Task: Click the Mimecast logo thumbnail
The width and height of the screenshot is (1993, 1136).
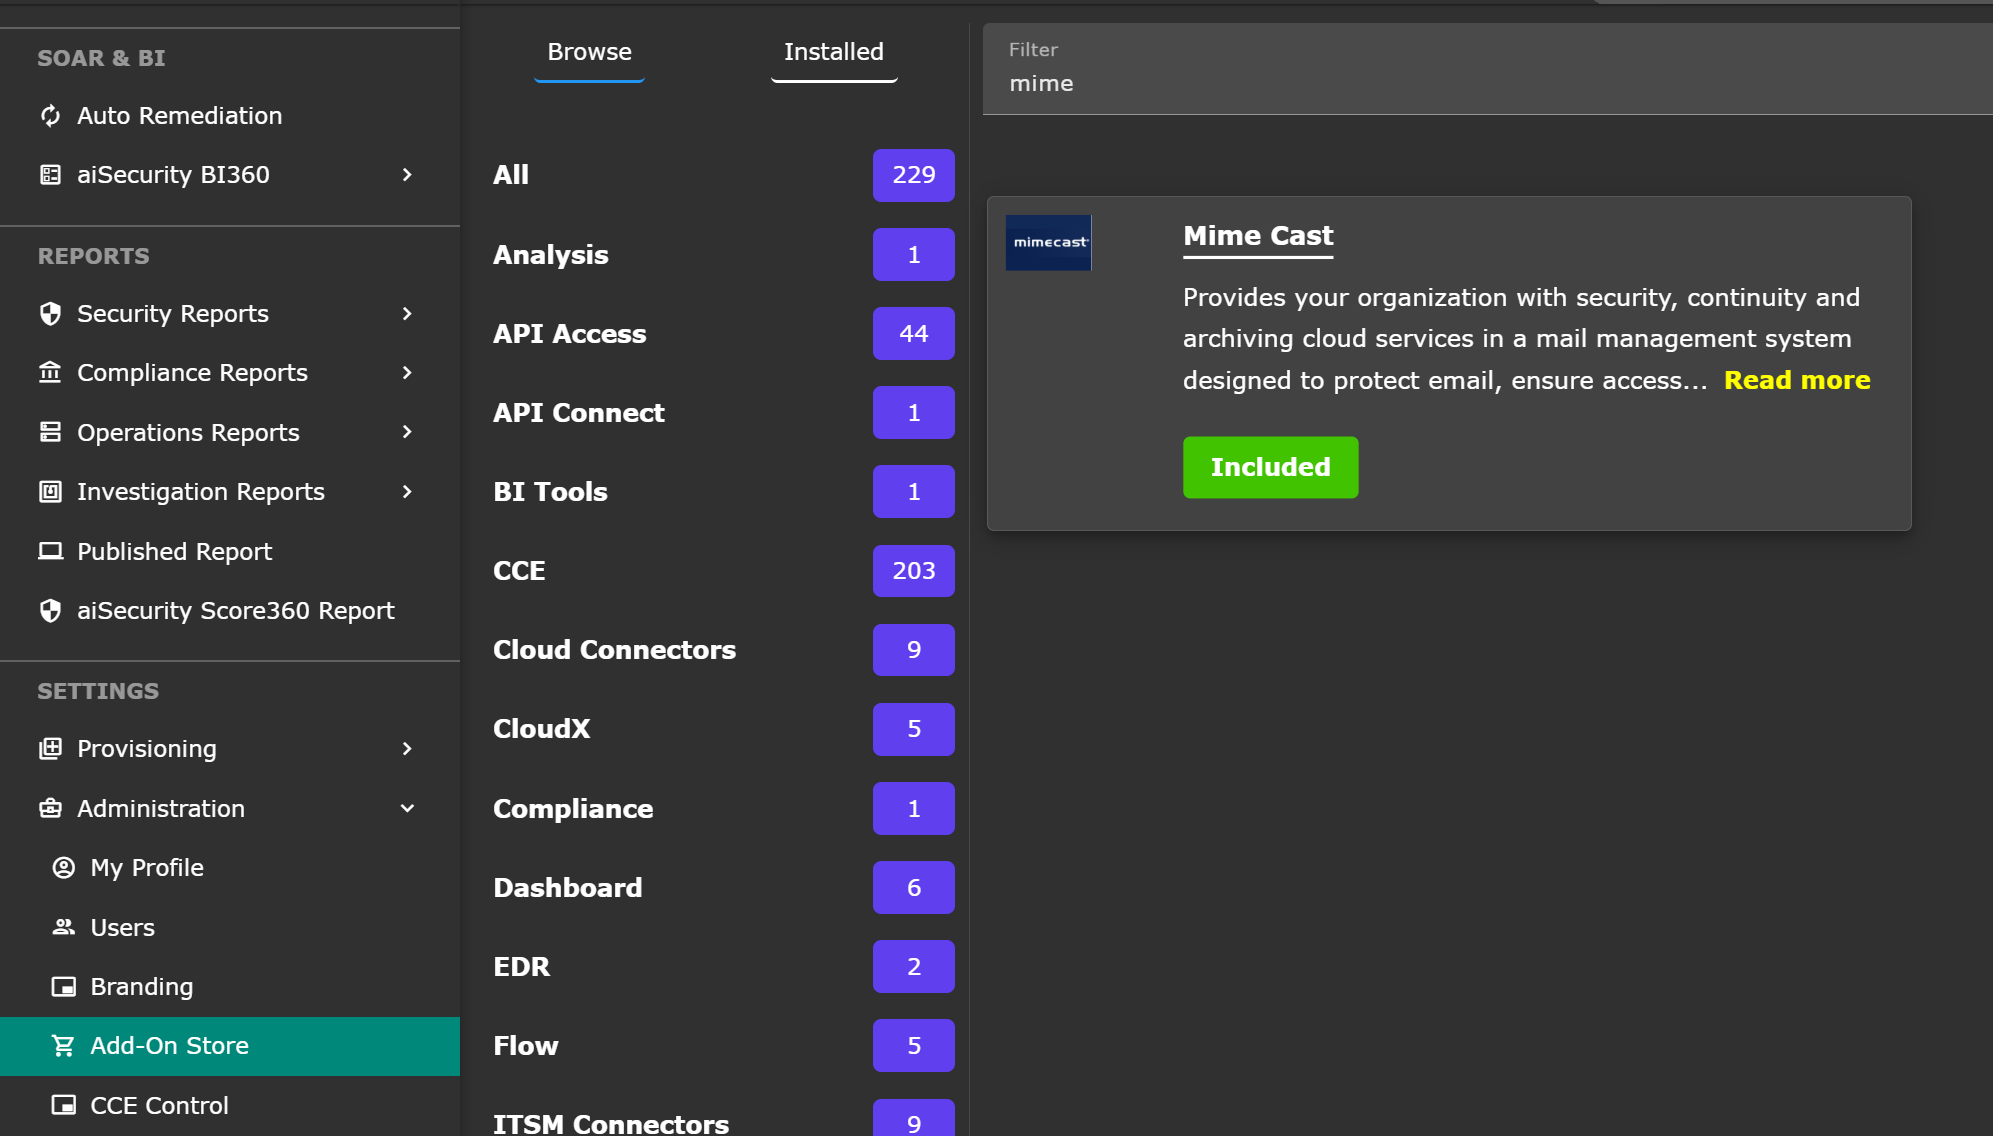Action: tap(1048, 243)
